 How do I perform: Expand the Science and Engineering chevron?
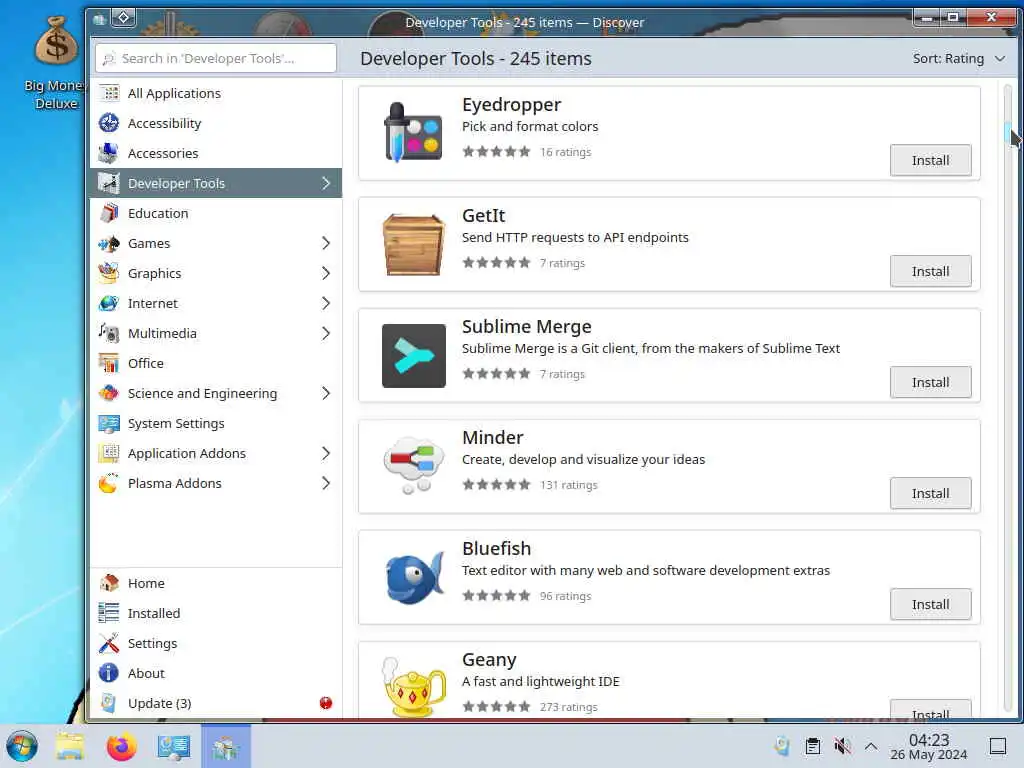click(x=326, y=393)
